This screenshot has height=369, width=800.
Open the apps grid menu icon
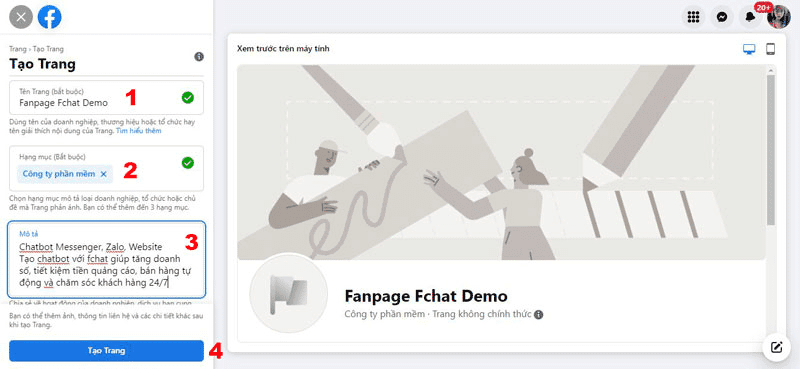[x=693, y=17]
